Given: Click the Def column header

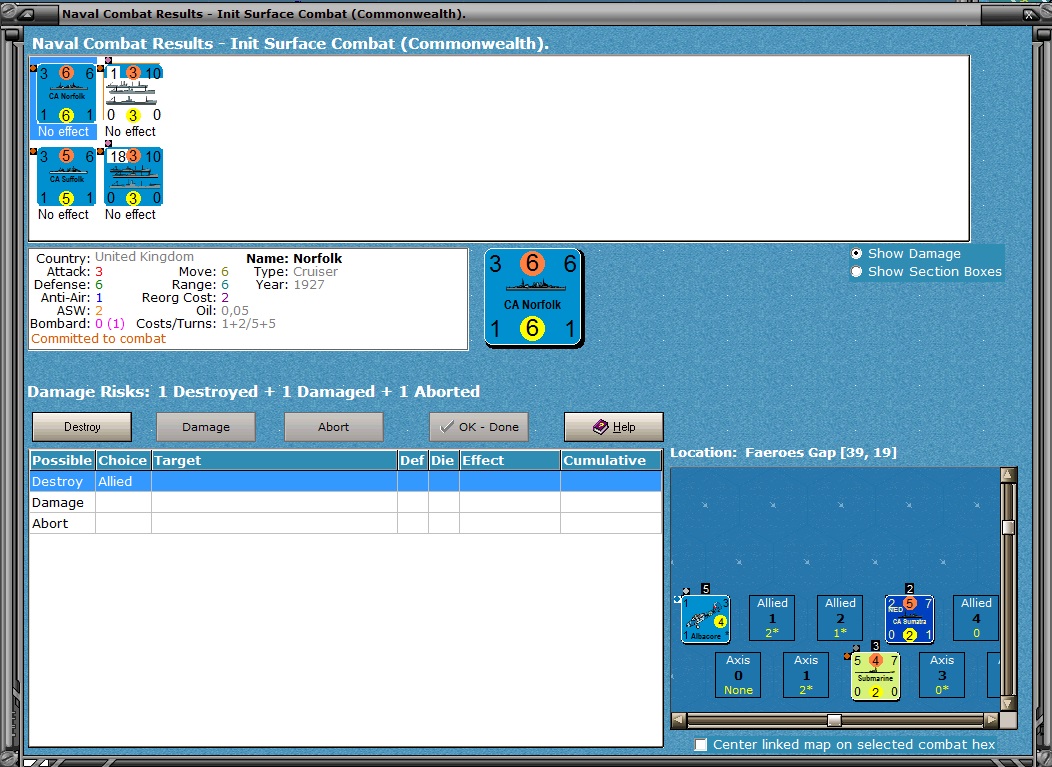Looking at the screenshot, I should point(413,460).
